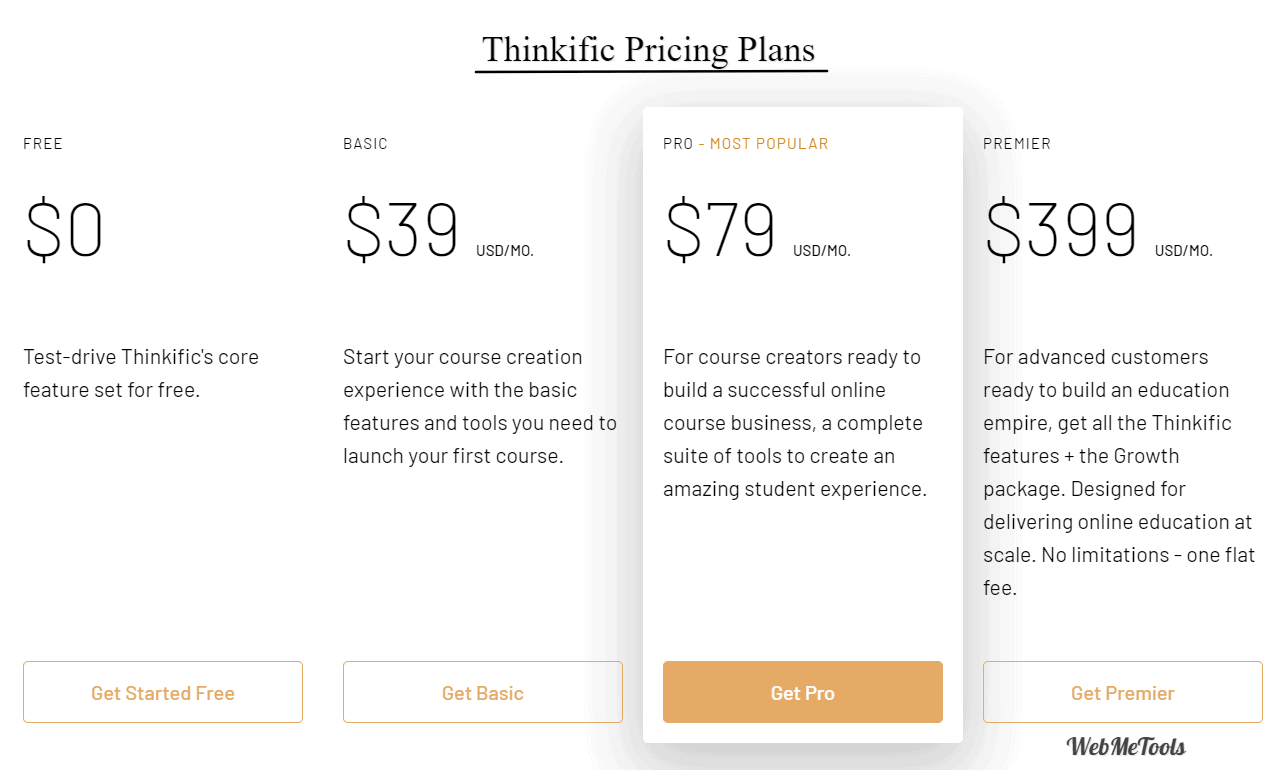Viewport: 1285px width, 770px height.
Task: Click the USD/MO. text beside $39
Action: point(505,251)
